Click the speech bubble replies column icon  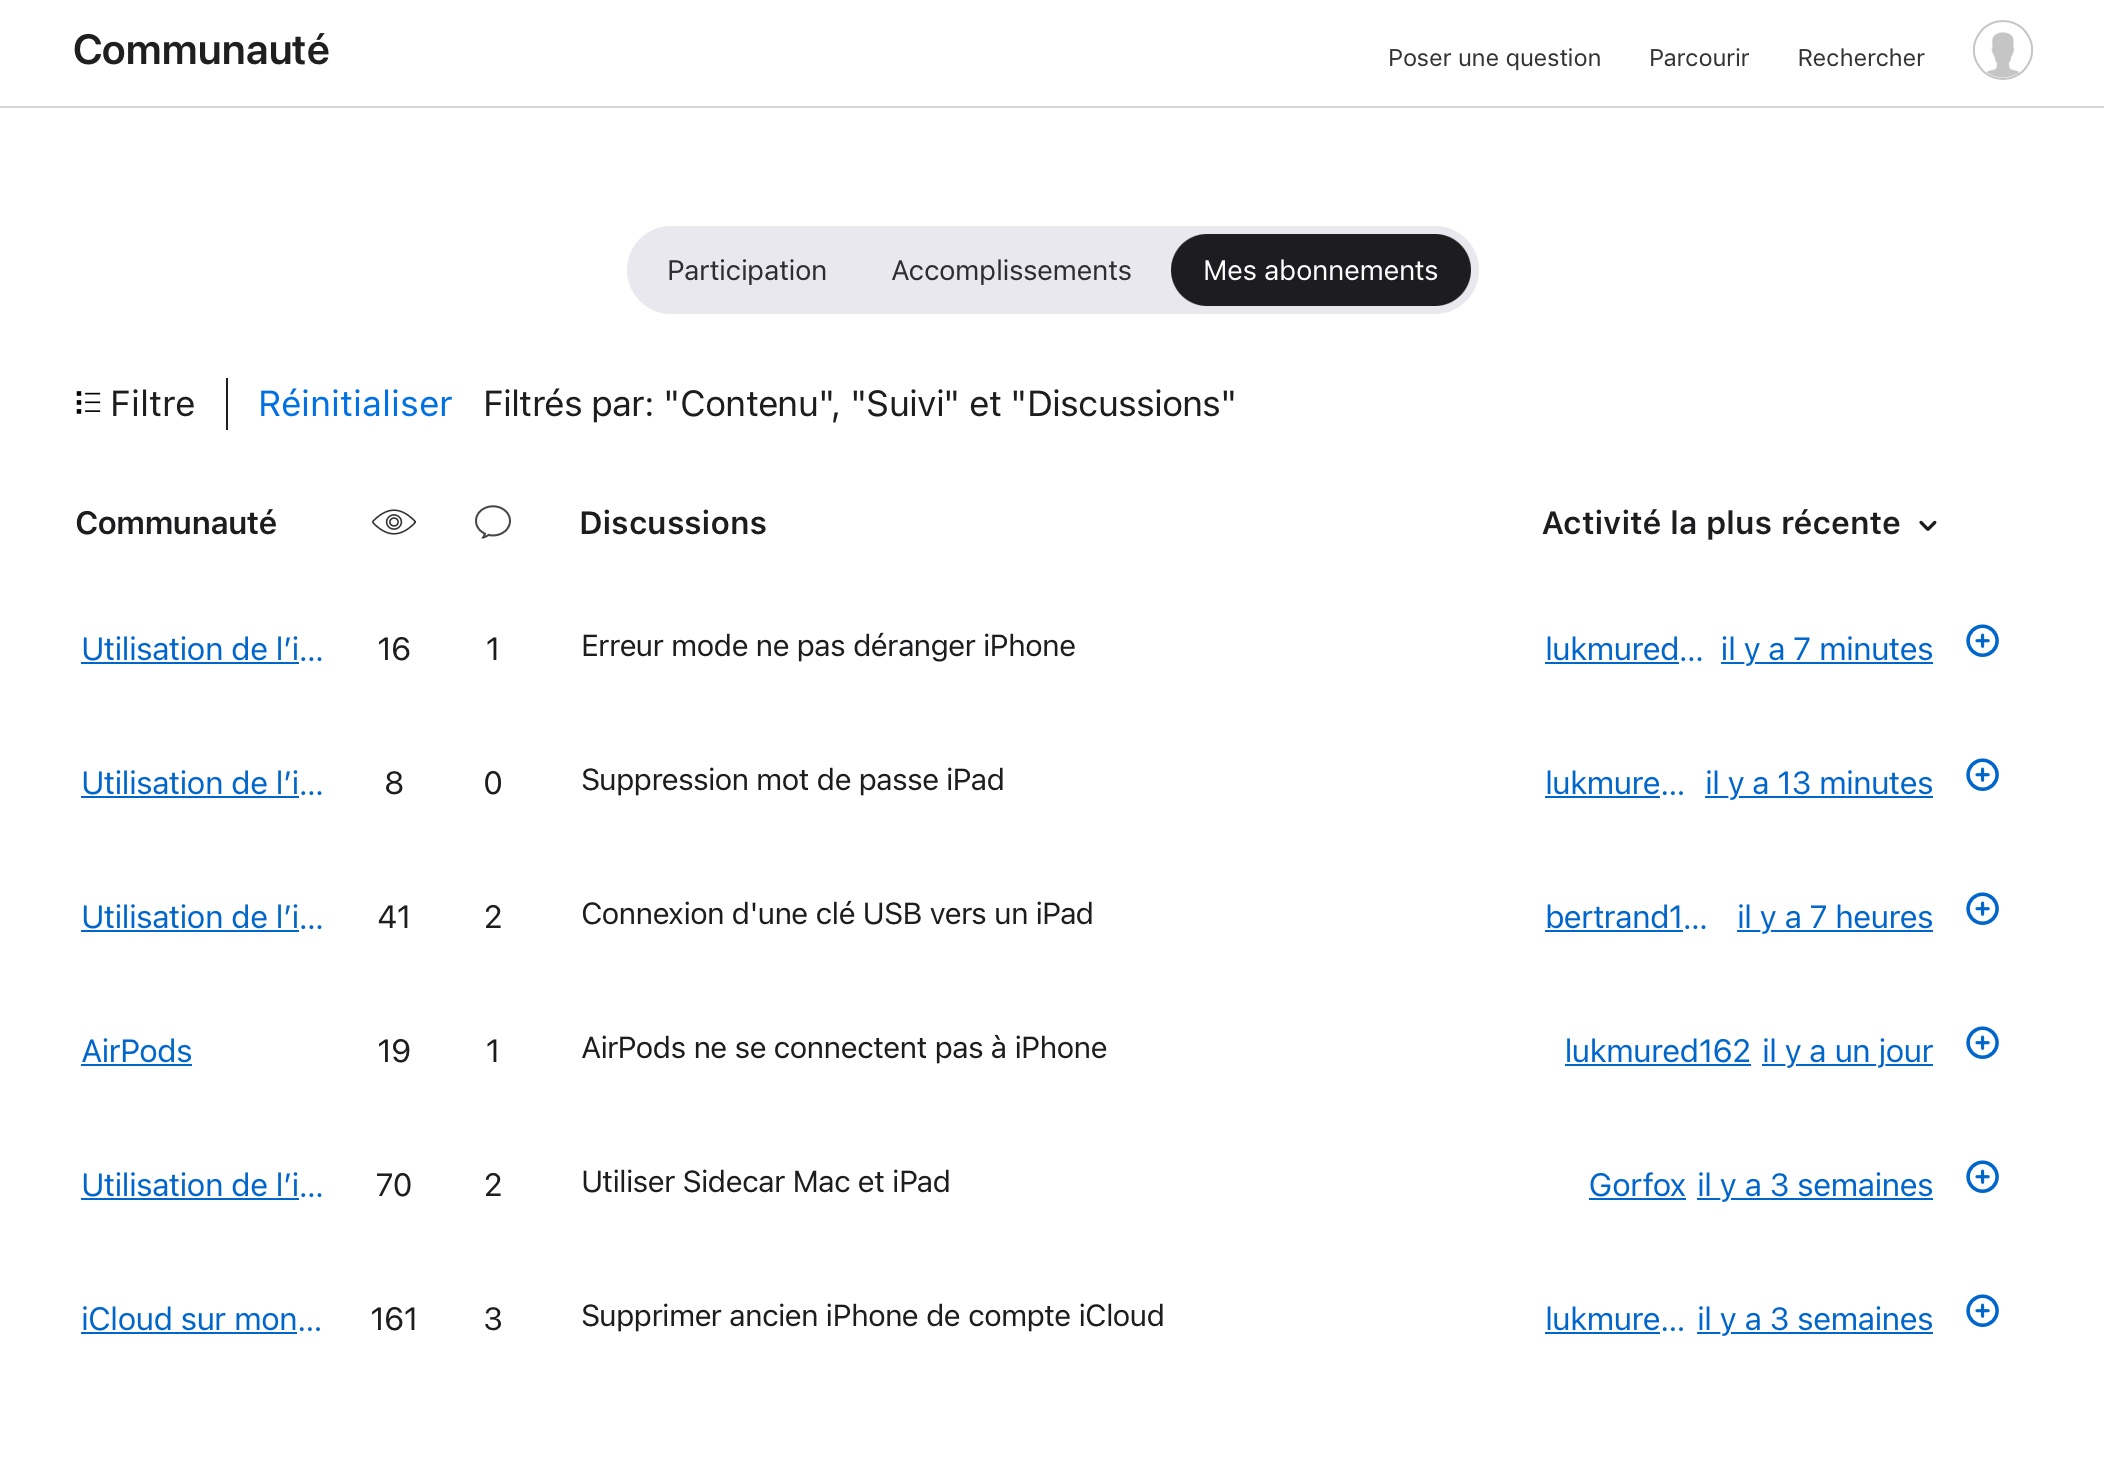492,522
